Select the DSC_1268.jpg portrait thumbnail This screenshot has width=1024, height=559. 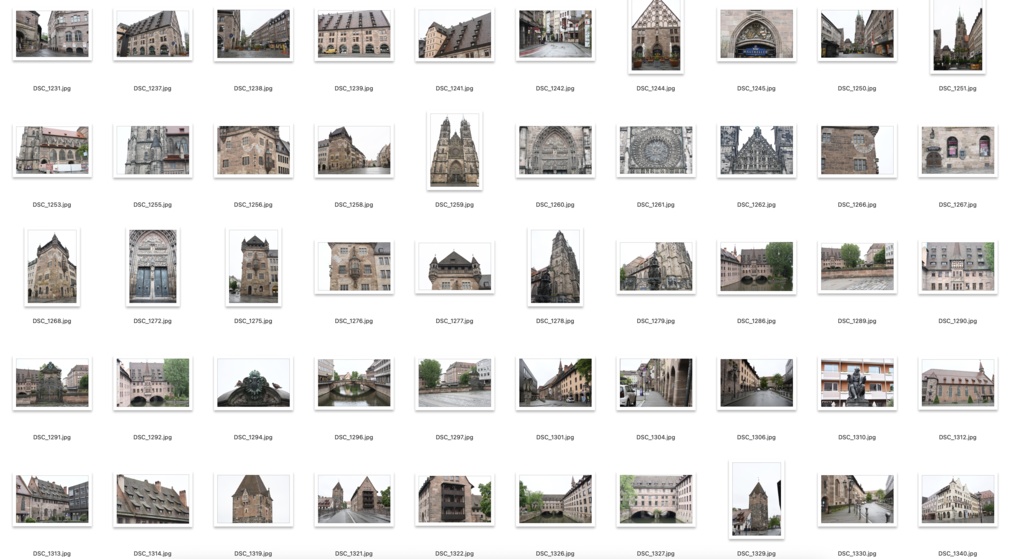(x=52, y=267)
